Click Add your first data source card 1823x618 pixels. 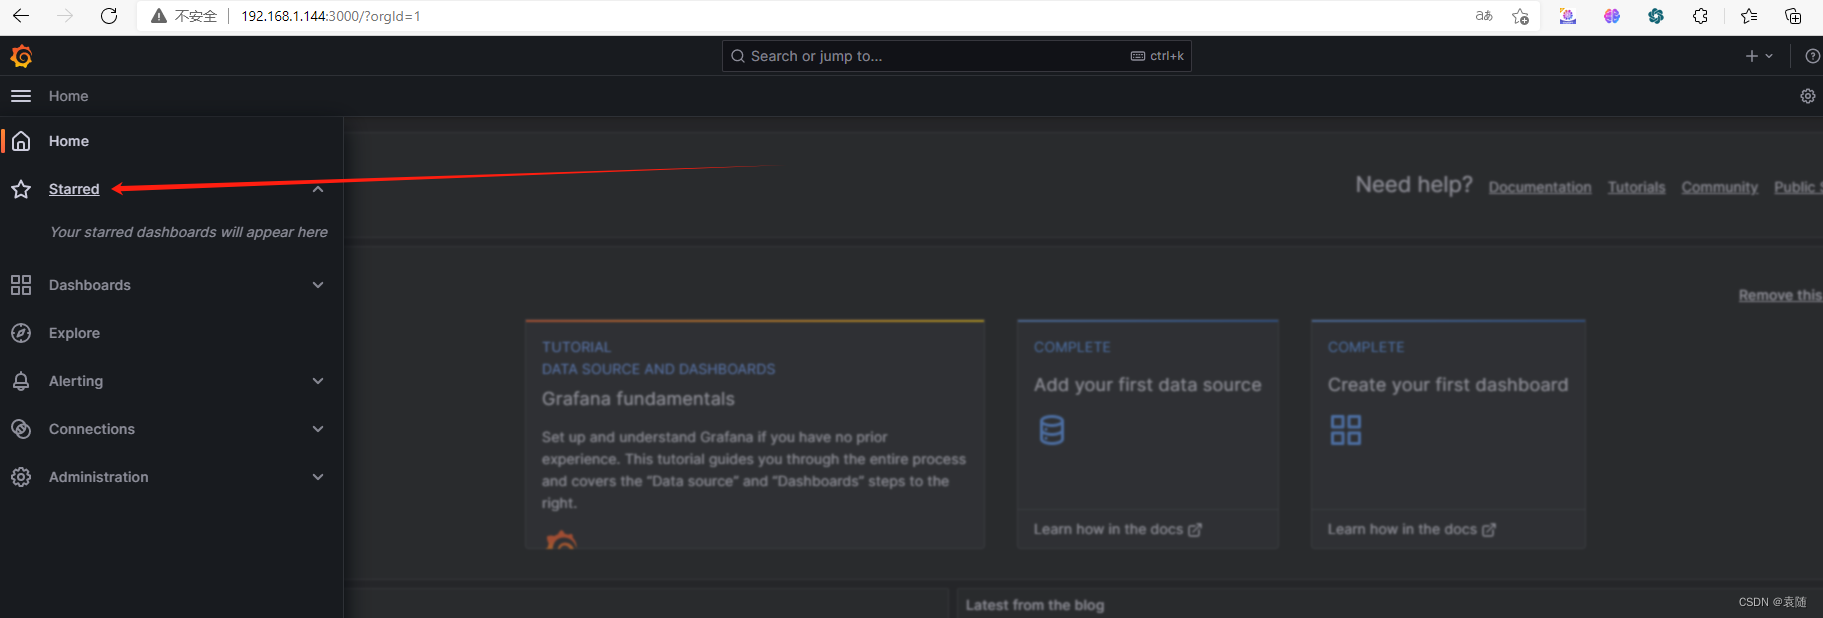[x=1148, y=434]
